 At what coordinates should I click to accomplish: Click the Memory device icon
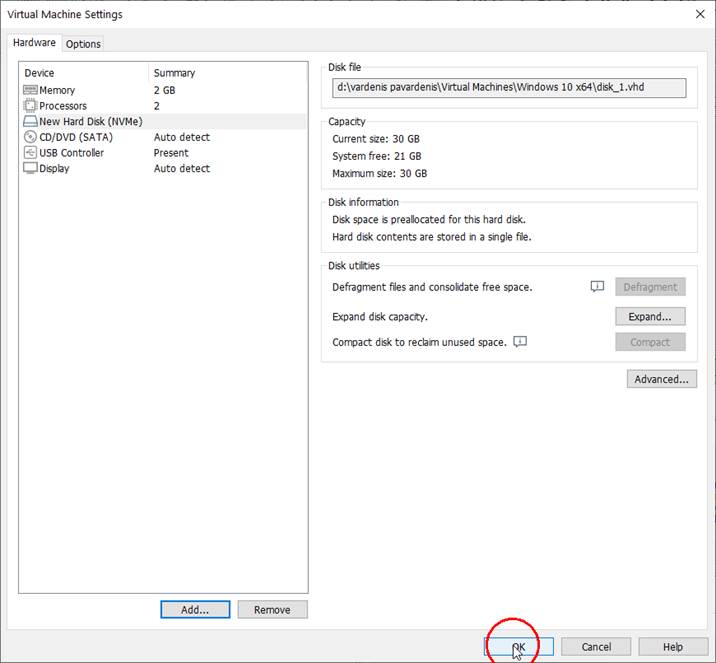click(x=30, y=90)
